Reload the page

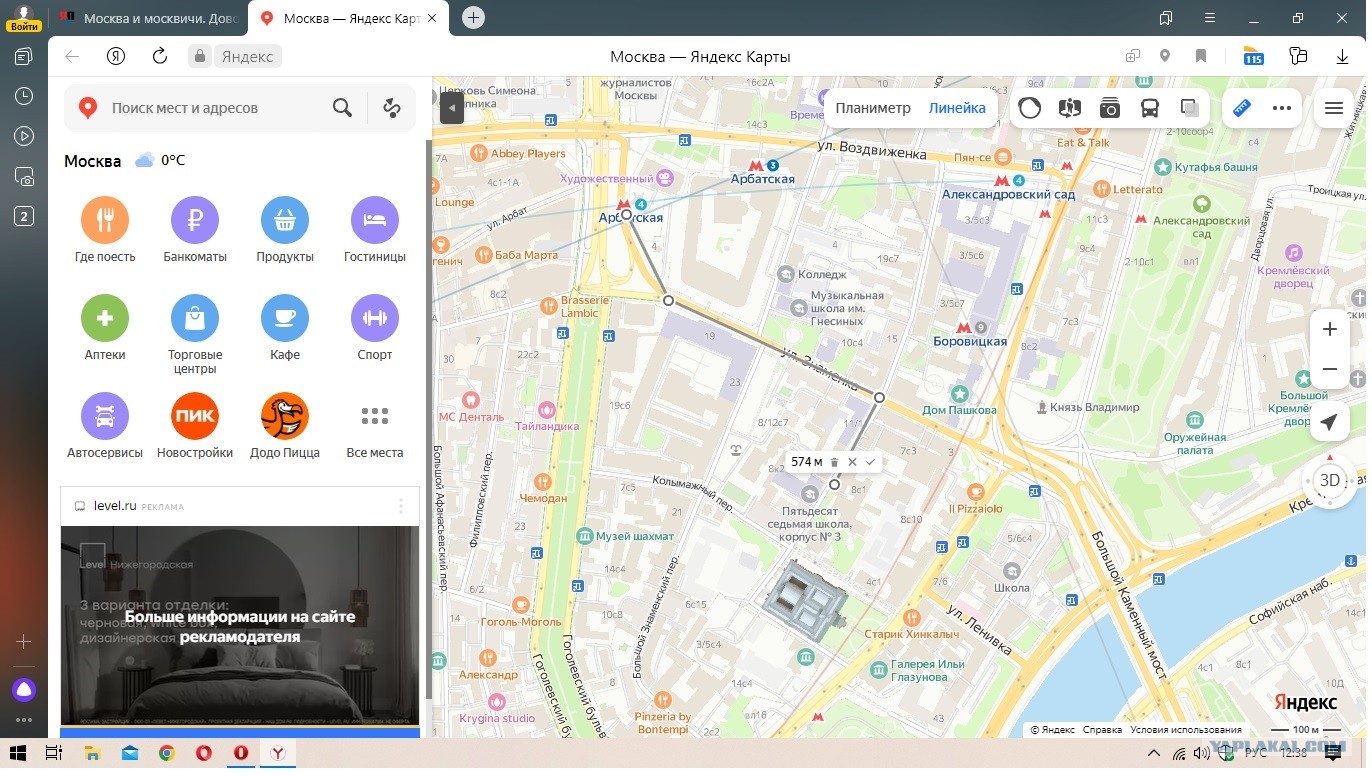tap(160, 56)
